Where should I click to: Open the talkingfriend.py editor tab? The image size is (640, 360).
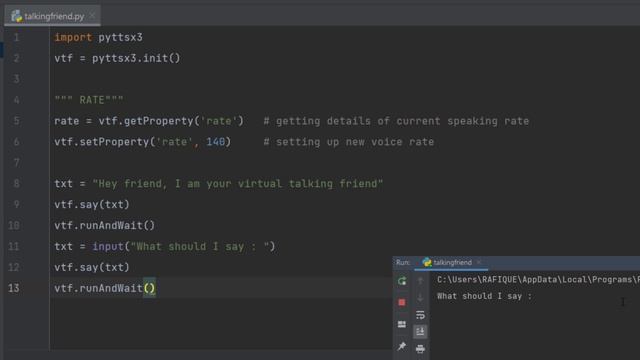pos(52,16)
